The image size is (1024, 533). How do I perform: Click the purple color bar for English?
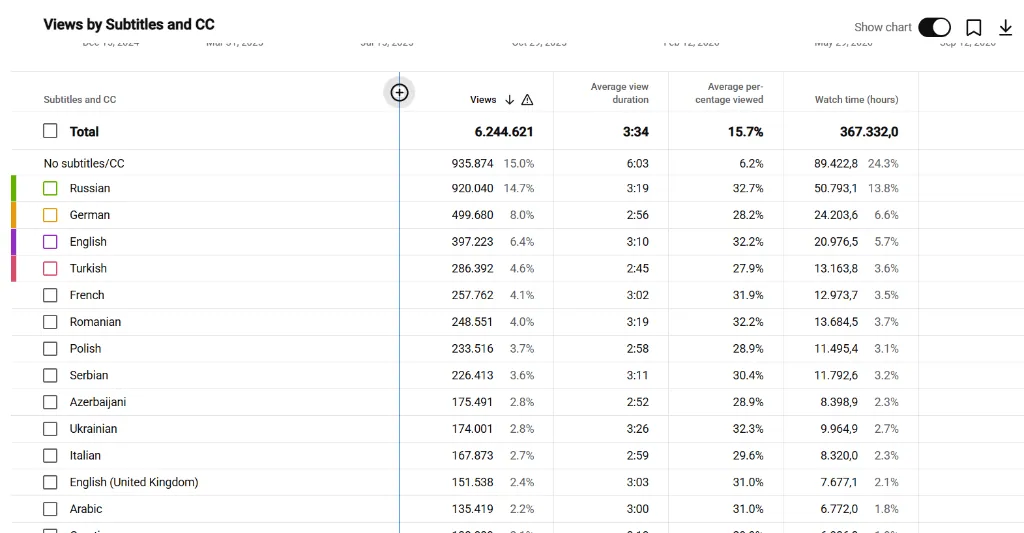tap(14, 242)
